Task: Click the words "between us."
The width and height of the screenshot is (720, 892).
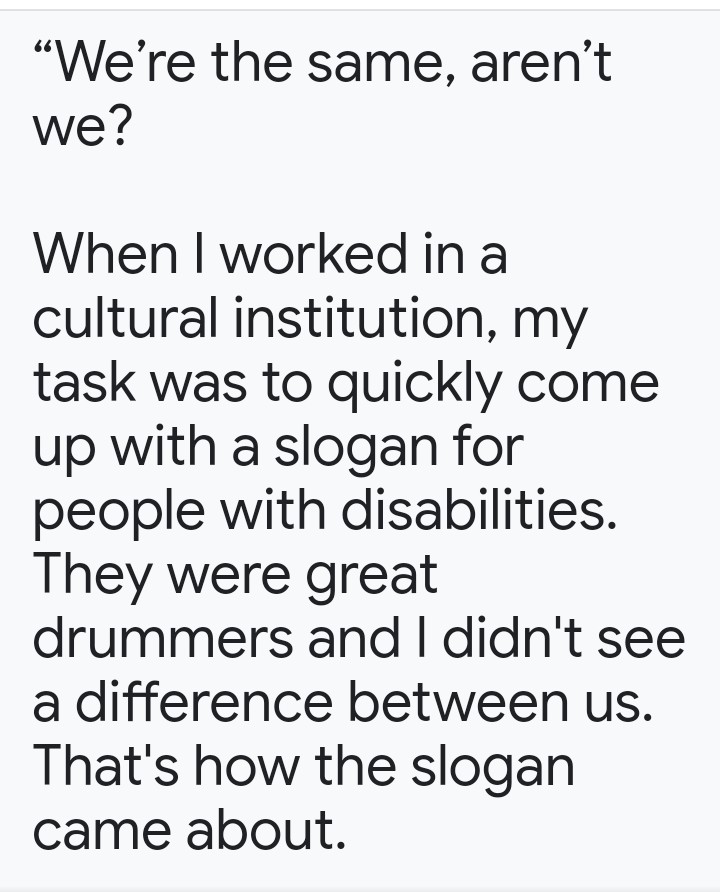Action: click(499, 701)
